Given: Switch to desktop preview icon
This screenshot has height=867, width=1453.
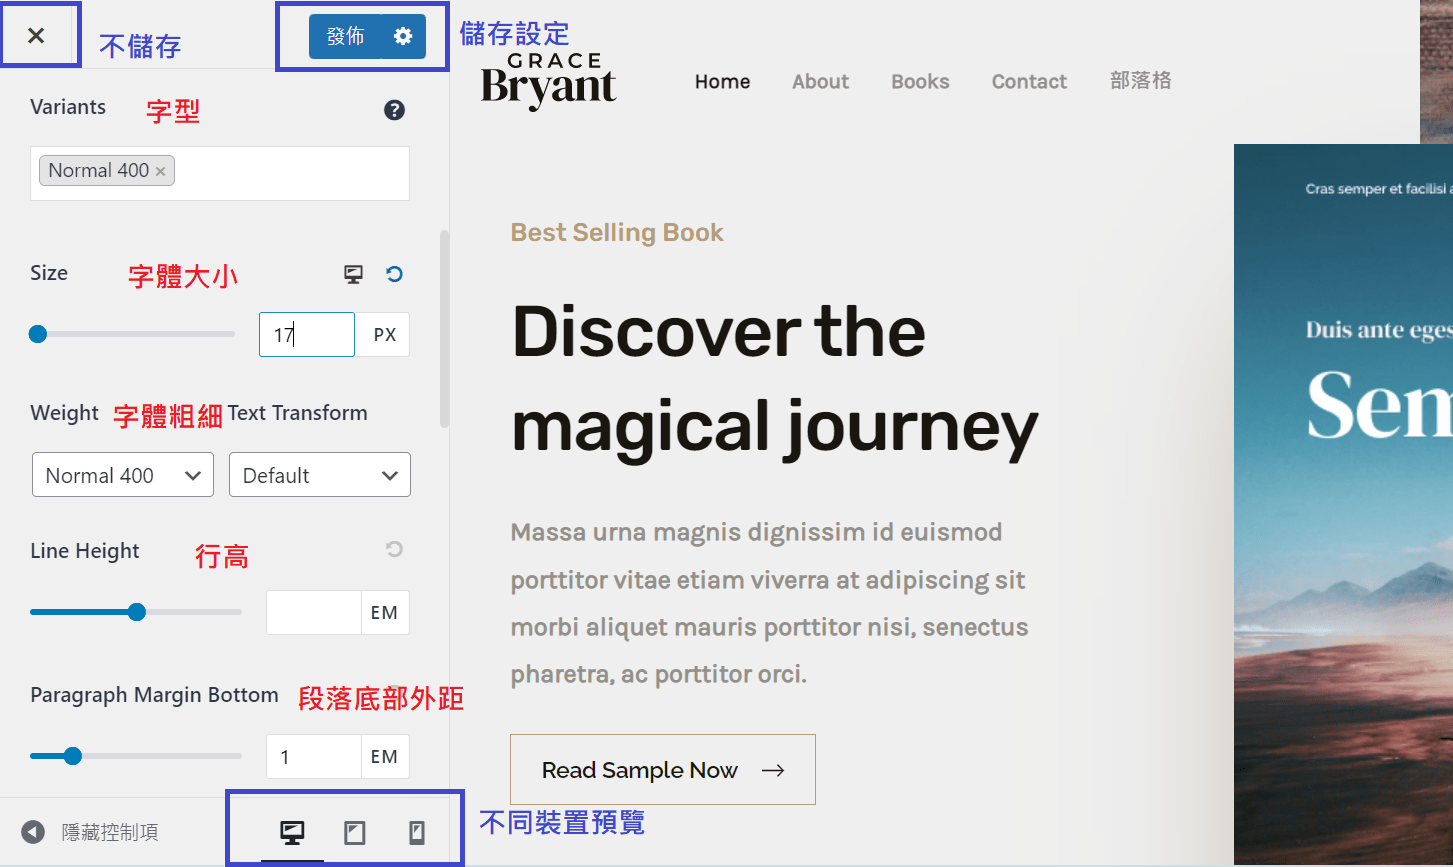Looking at the screenshot, I should (x=292, y=832).
